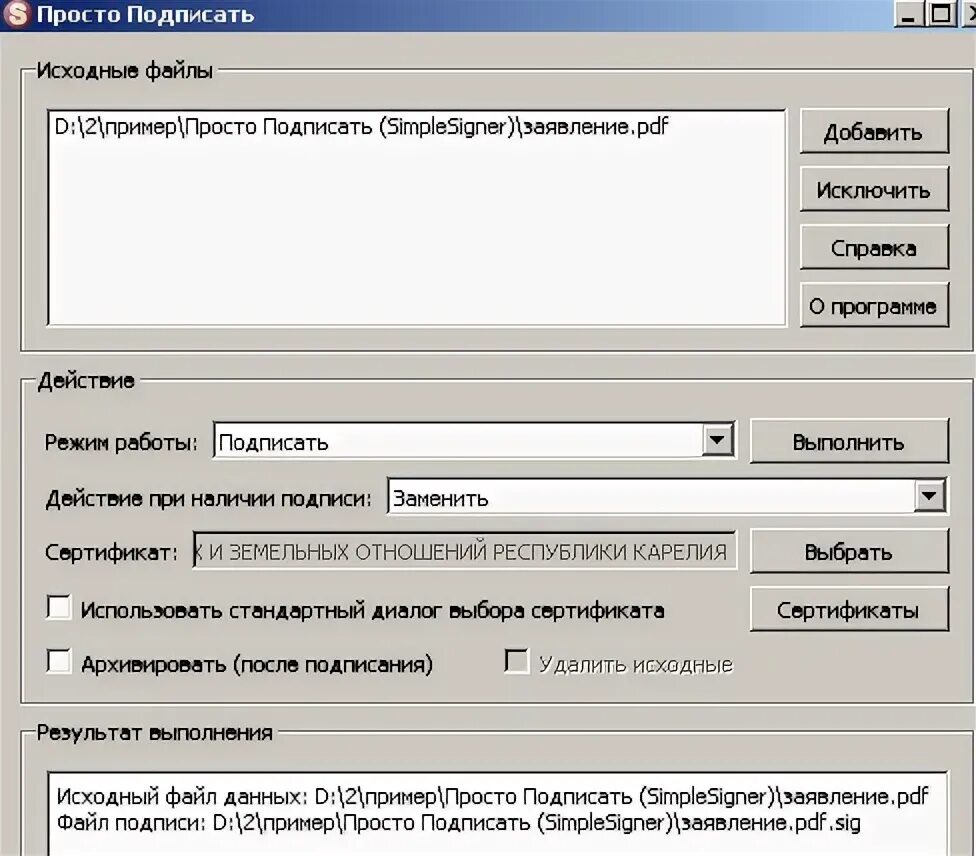Open the О программе dialog
This screenshot has height=856, width=976.
[x=874, y=306]
